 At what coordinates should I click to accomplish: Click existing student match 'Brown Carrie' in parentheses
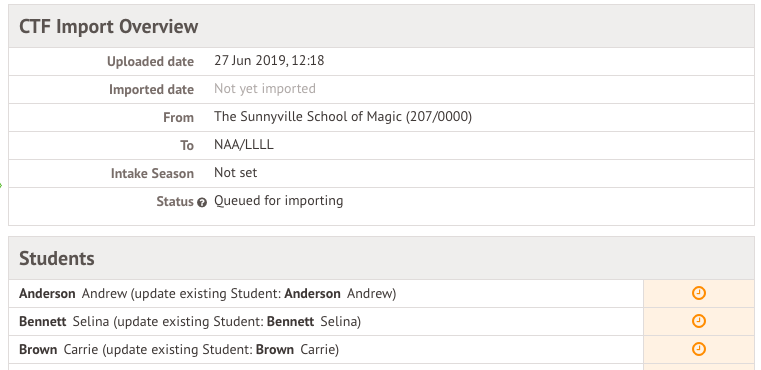tap(295, 350)
